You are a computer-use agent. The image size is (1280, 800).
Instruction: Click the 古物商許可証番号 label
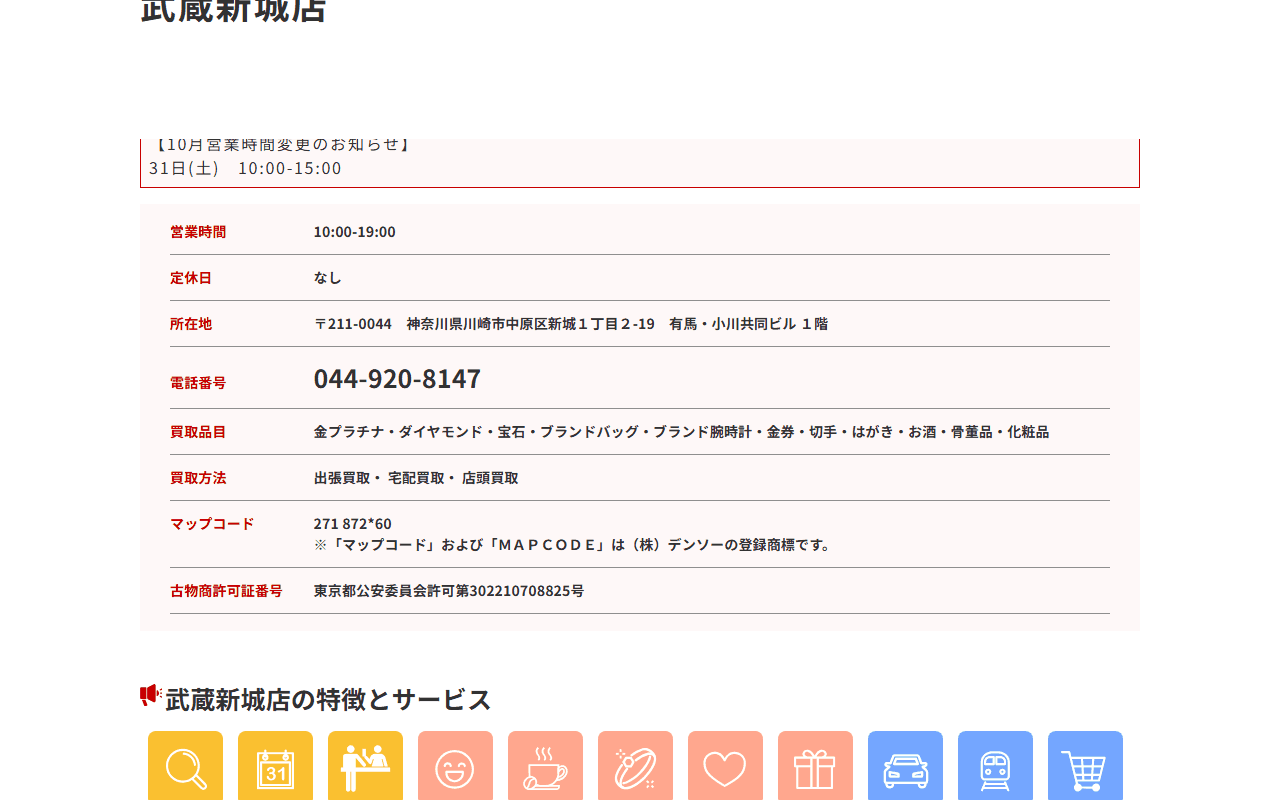click(226, 591)
